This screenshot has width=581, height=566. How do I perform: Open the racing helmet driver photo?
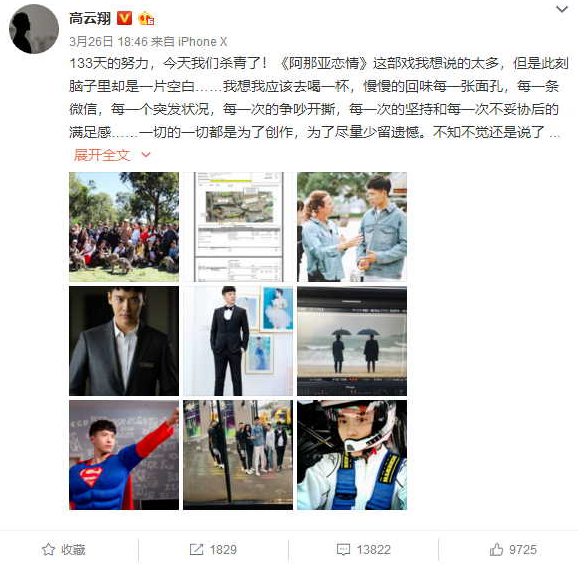352,455
